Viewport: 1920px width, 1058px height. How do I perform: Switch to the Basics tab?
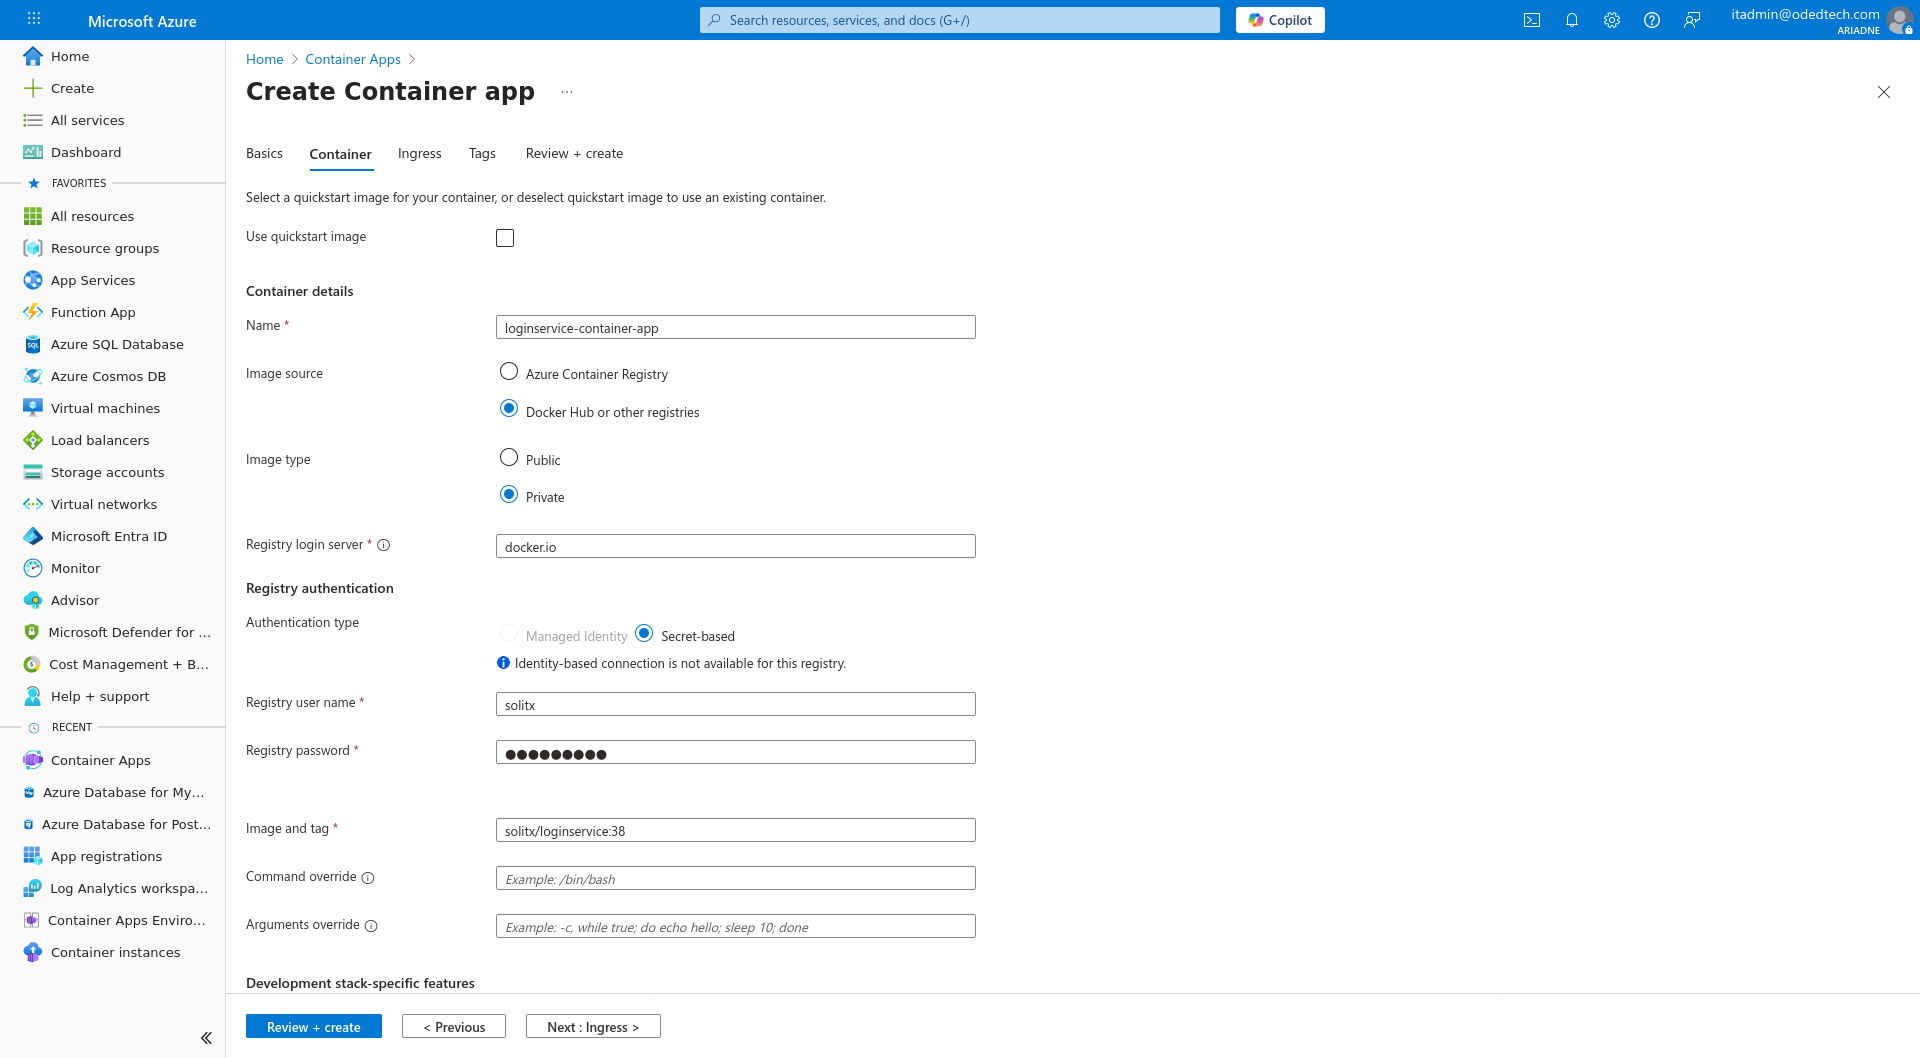click(264, 153)
